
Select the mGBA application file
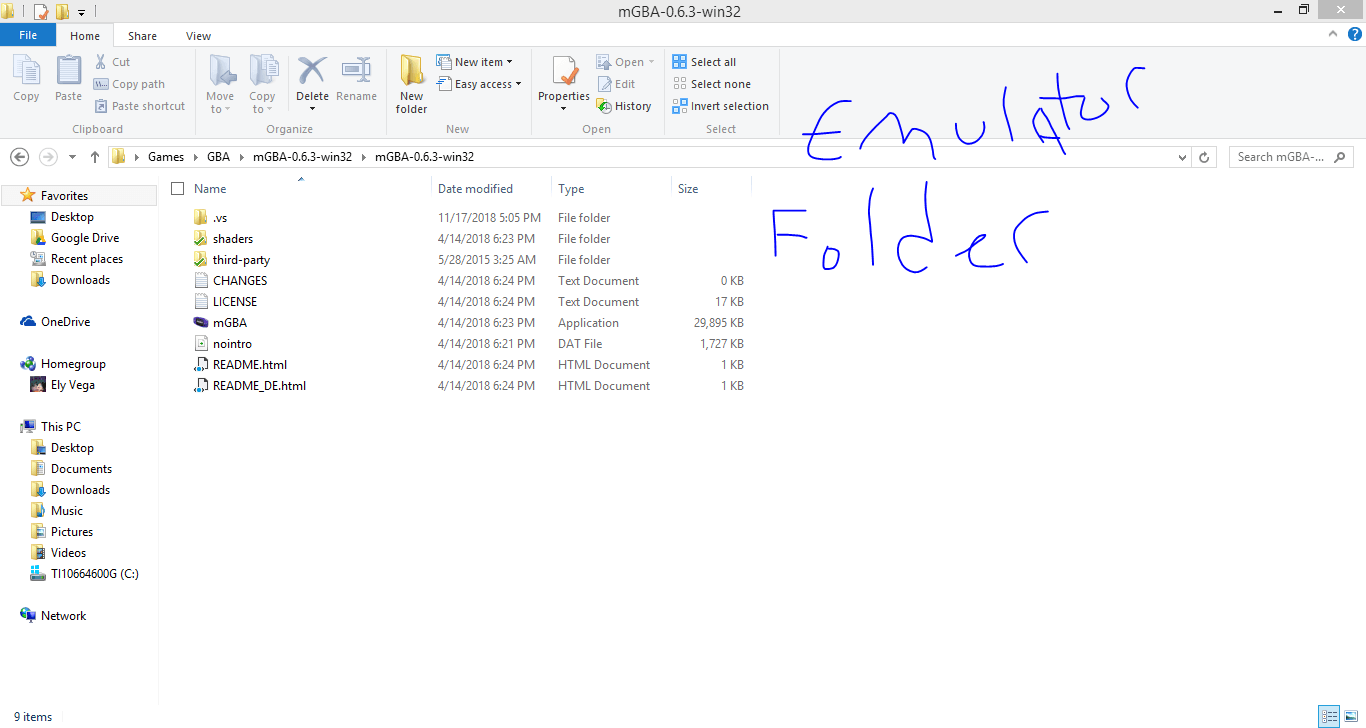point(230,323)
